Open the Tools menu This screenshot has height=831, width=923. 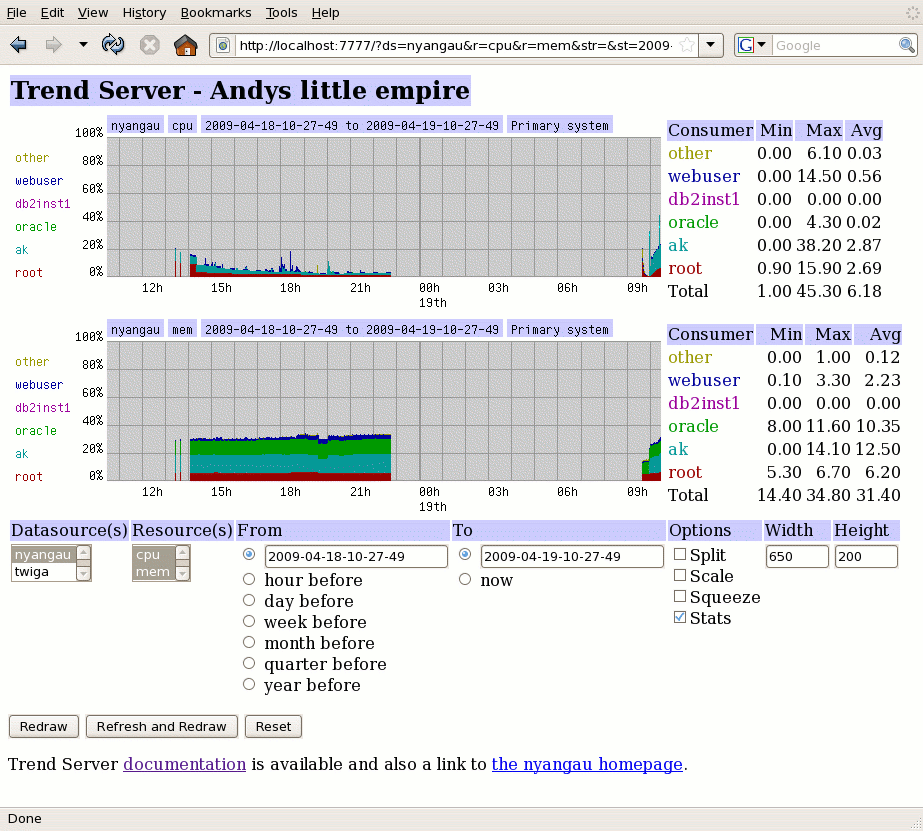(x=281, y=13)
